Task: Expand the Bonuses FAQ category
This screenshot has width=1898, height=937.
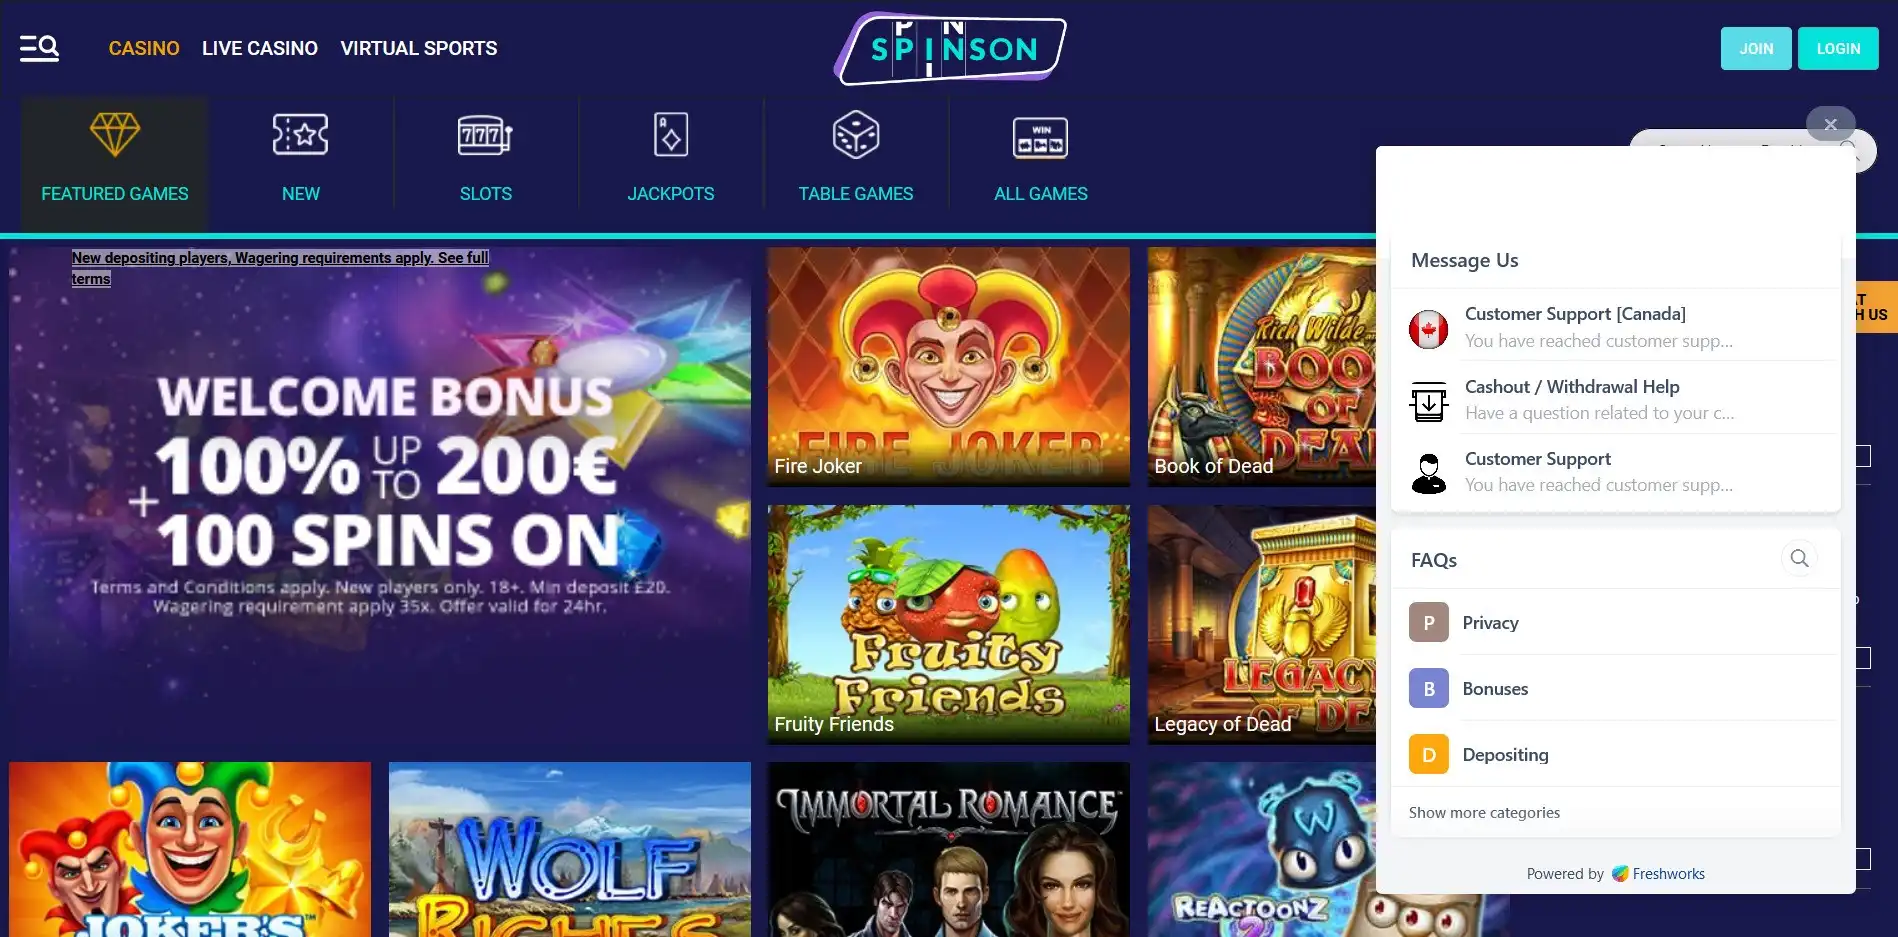Action: [x=1615, y=688]
